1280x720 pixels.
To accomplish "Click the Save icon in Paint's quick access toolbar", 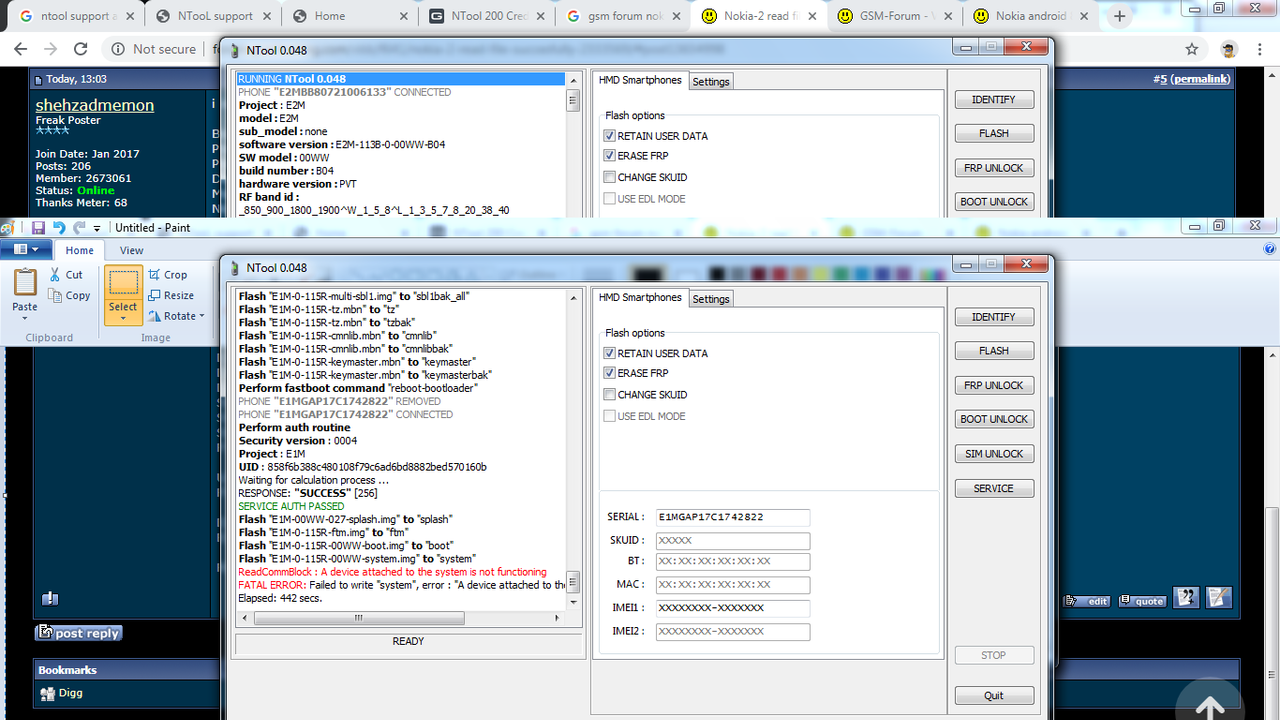I will pos(38,226).
